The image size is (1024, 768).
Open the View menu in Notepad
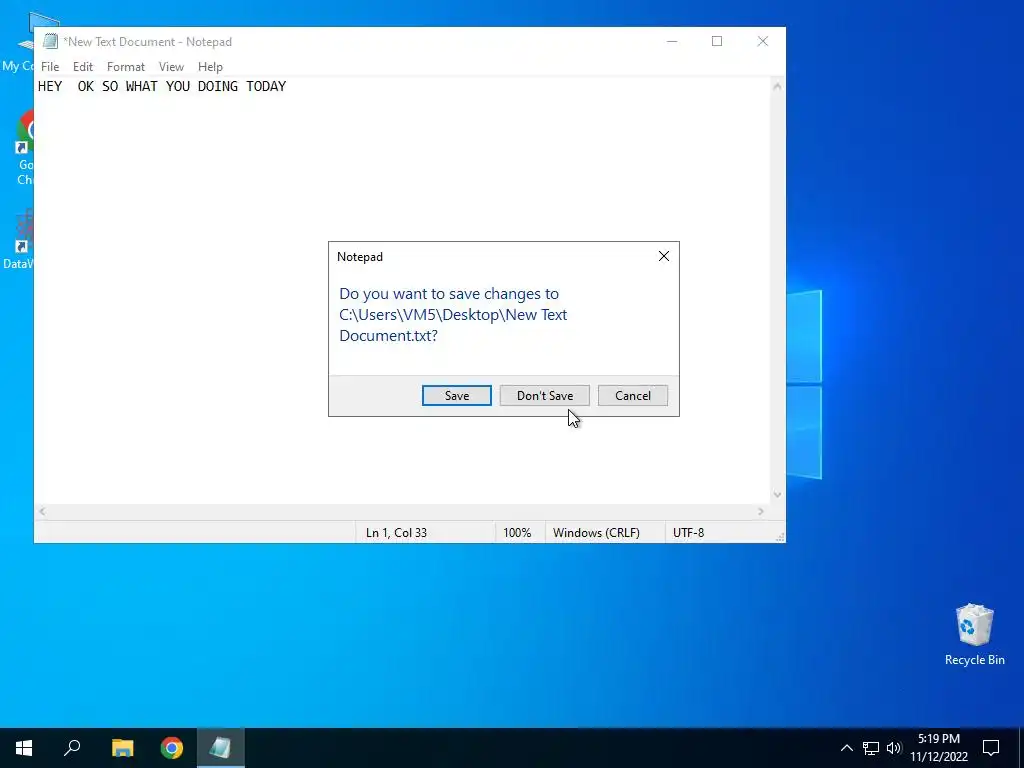[x=171, y=67]
